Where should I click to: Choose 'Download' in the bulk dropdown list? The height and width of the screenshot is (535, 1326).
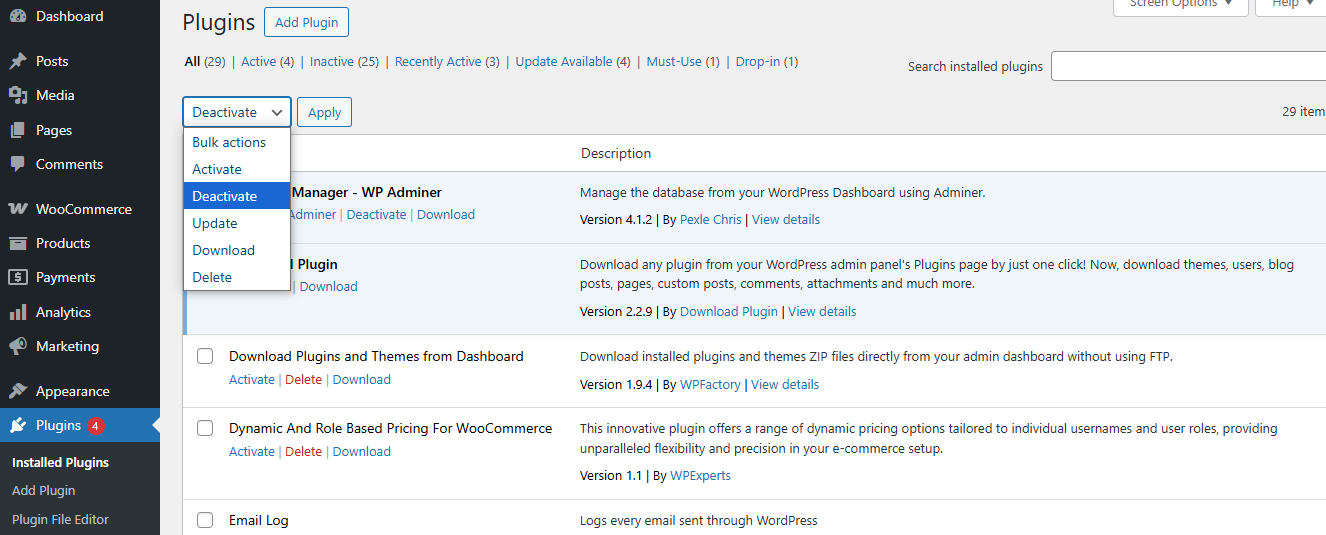pyautogui.click(x=237, y=250)
